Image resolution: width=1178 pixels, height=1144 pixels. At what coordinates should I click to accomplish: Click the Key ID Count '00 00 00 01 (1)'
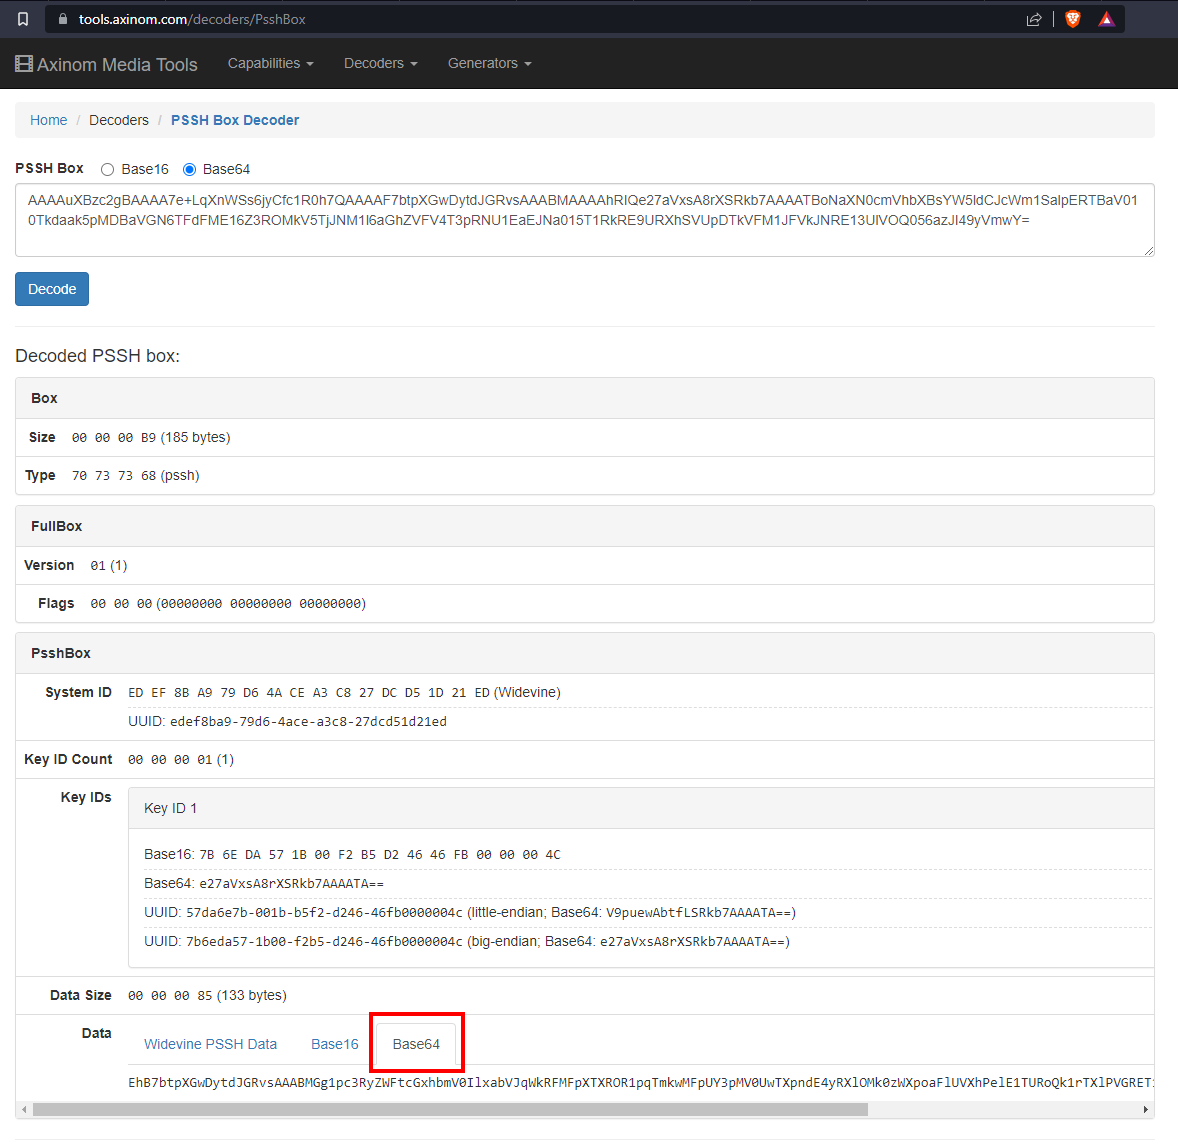(181, 760)
